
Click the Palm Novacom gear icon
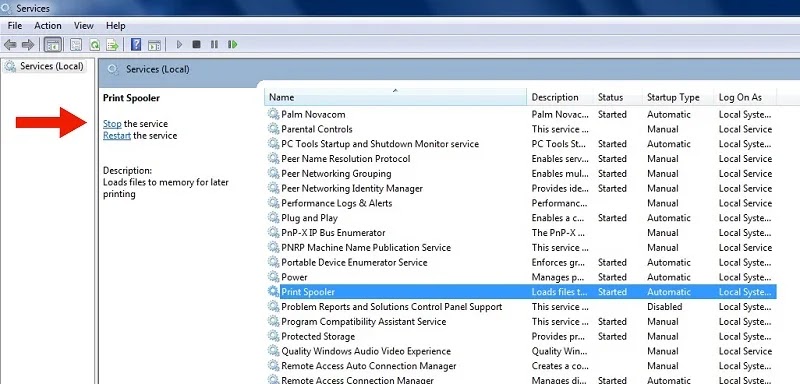click(x=274, y=114)
